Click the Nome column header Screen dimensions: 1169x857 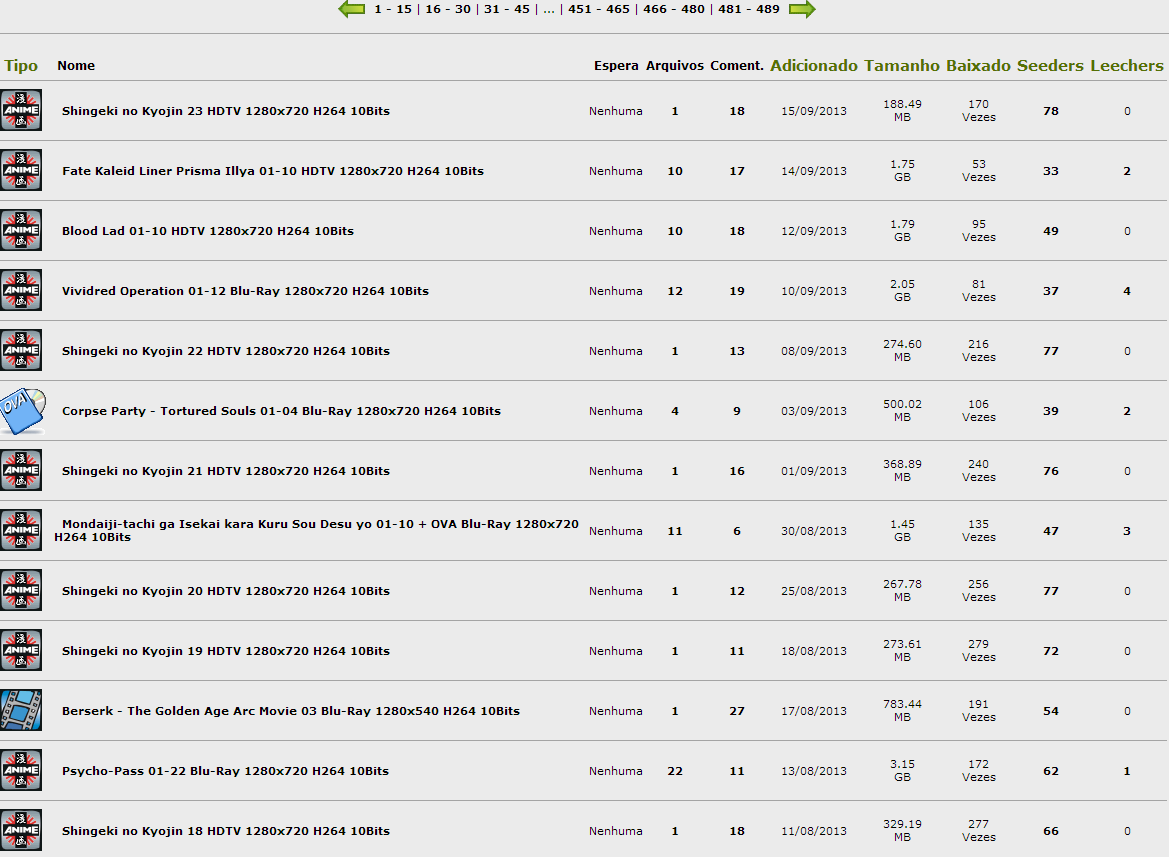click(76, 66)
